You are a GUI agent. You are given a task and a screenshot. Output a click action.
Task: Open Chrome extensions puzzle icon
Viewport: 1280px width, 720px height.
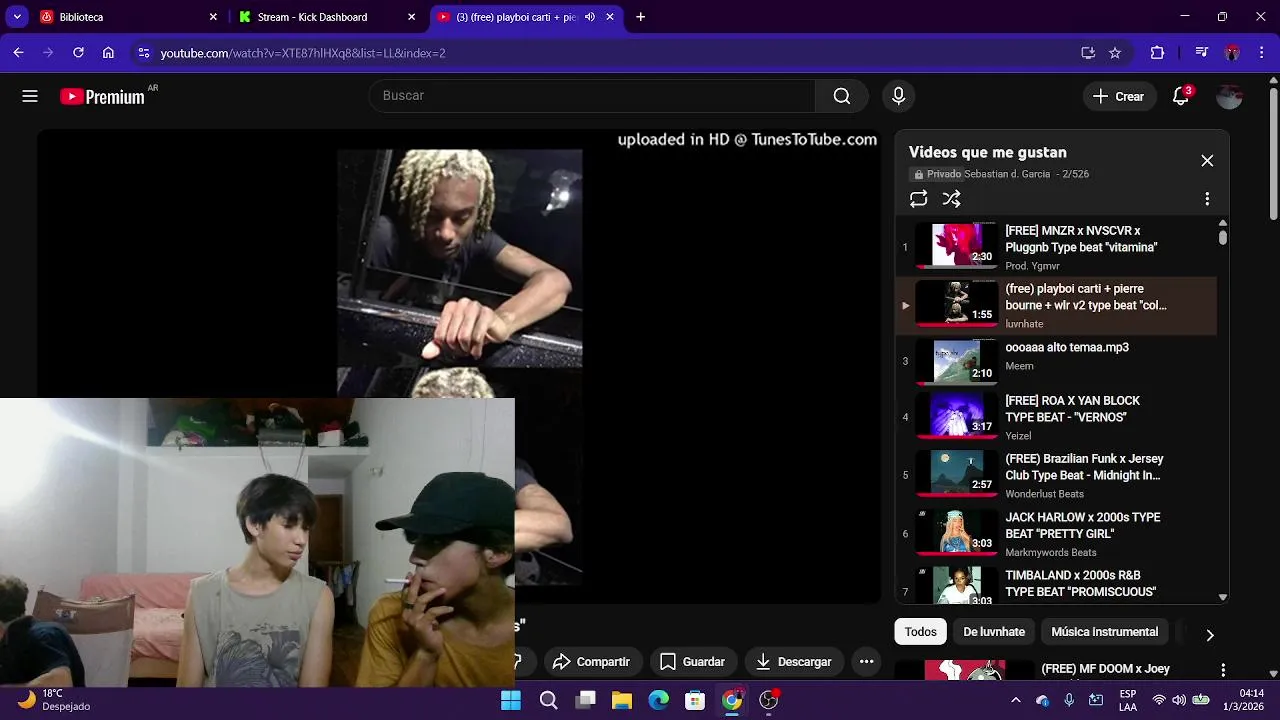point(1158,53)
